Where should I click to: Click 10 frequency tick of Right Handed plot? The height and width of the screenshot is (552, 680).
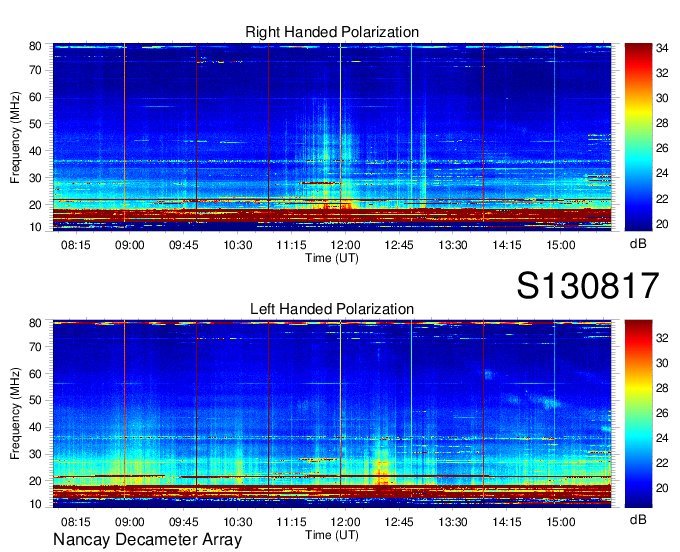click(x=35, y=227)
